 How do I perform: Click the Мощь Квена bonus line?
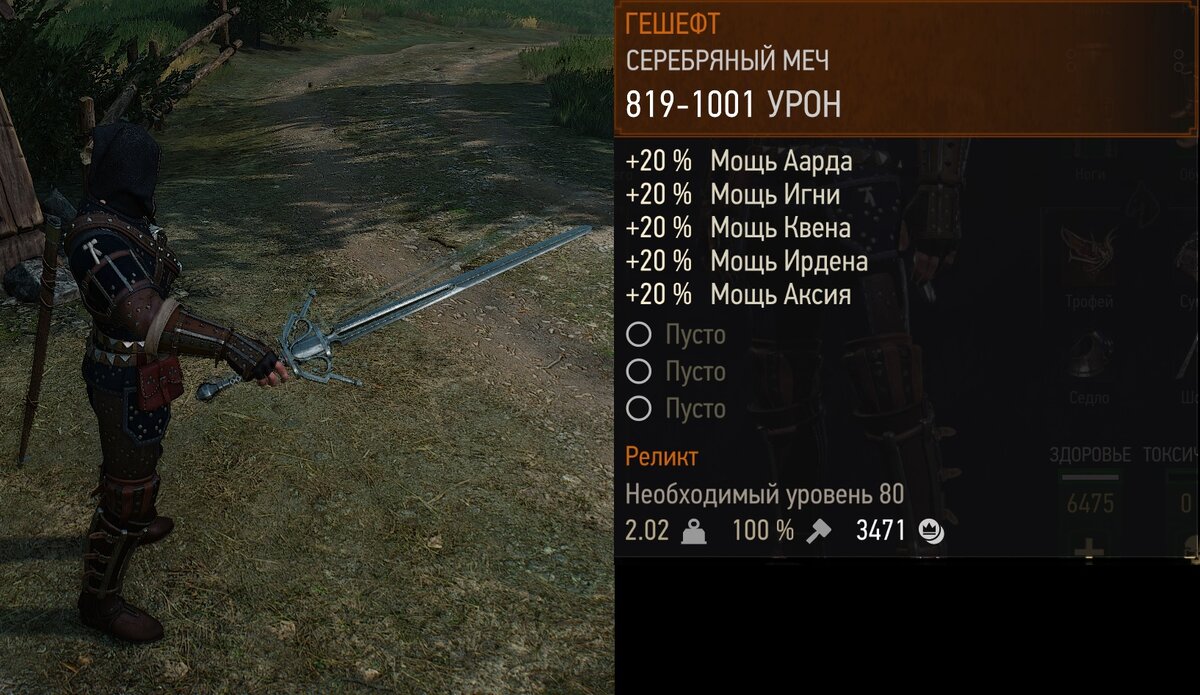(738, 228)
